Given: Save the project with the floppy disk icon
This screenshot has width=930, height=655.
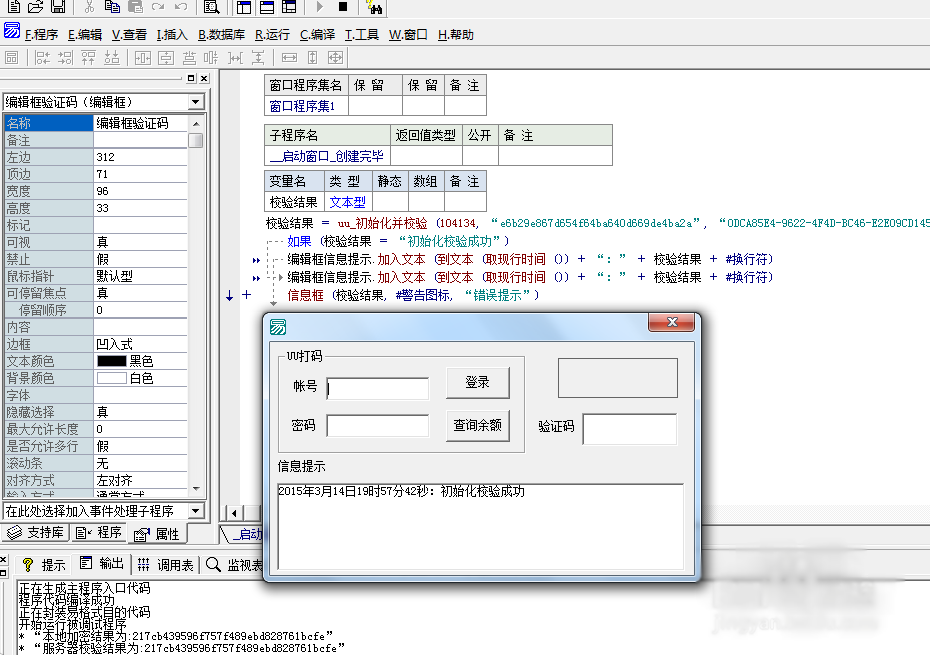Looking at the screenshot, I should [x=58, y=7].
